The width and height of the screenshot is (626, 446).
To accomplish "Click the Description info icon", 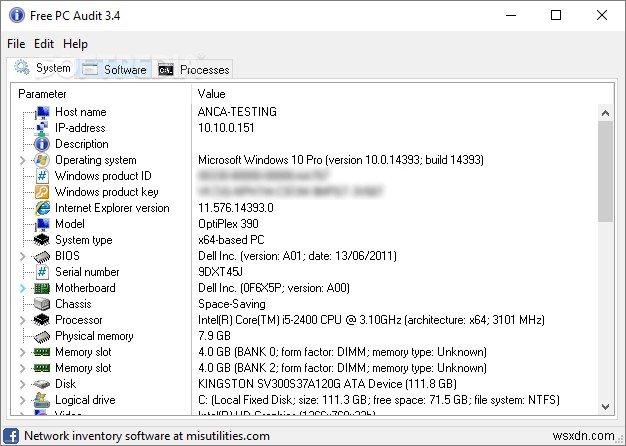I will click(x=42, y=144).
